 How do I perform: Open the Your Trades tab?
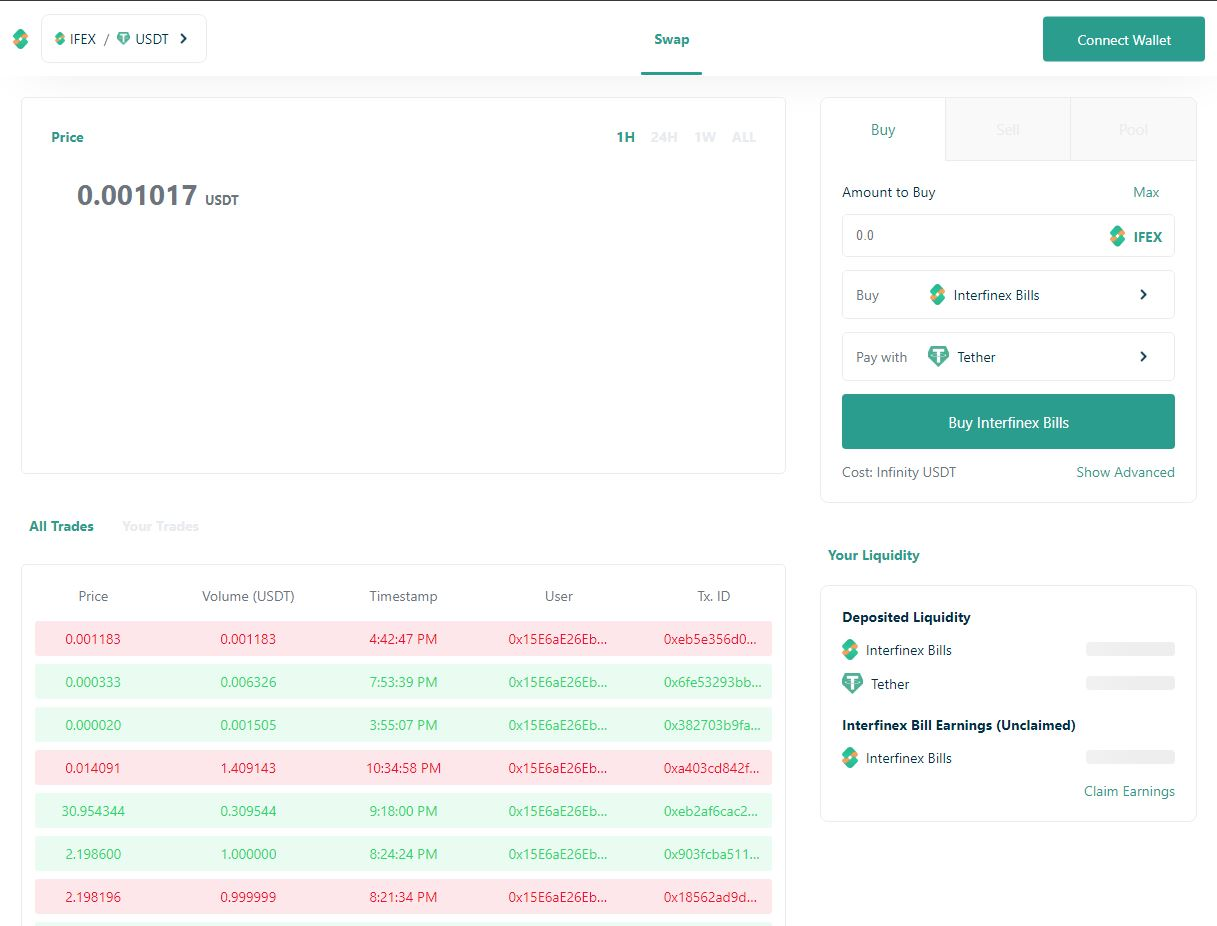click(160, 526)
